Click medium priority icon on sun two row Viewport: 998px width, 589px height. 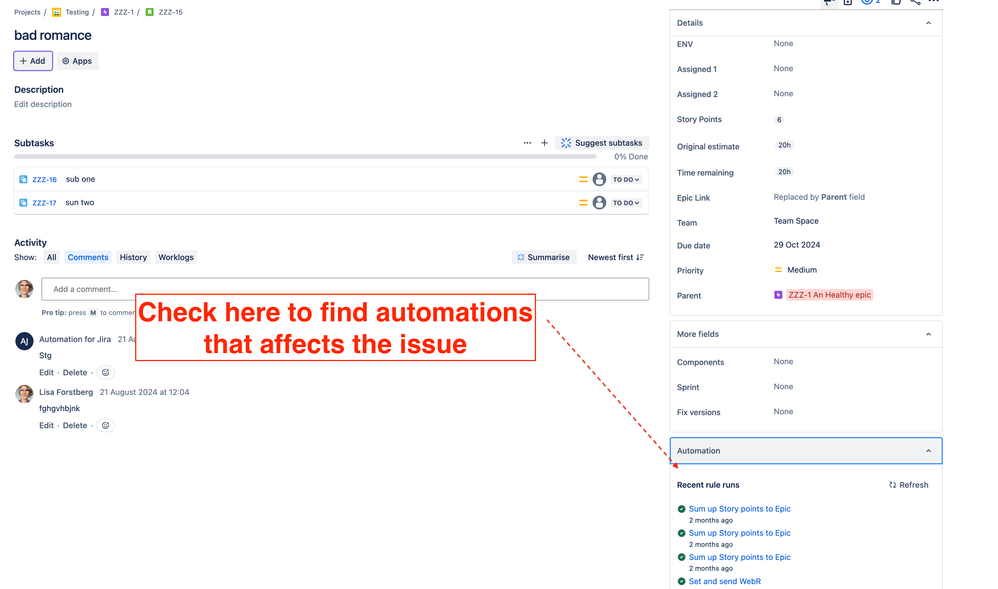click(583, 202)
